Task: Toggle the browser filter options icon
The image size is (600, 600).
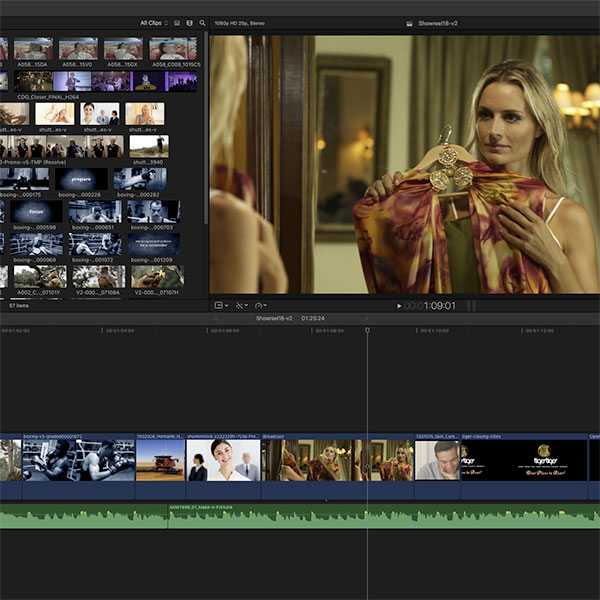Action: coord(189,23)
